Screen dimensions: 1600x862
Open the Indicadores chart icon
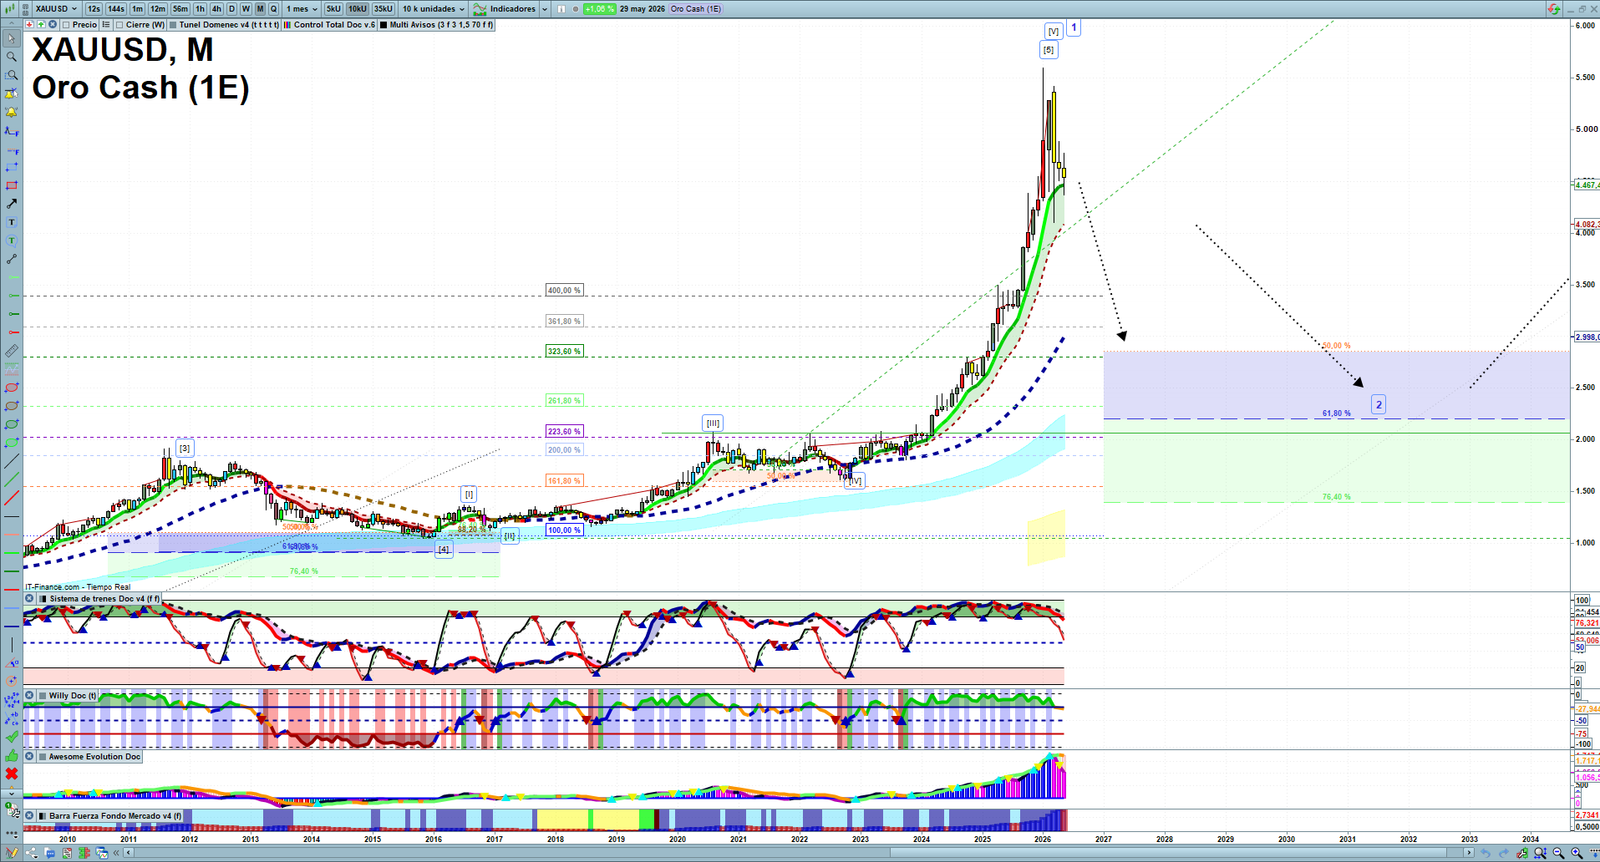click(x=480, y=9)
